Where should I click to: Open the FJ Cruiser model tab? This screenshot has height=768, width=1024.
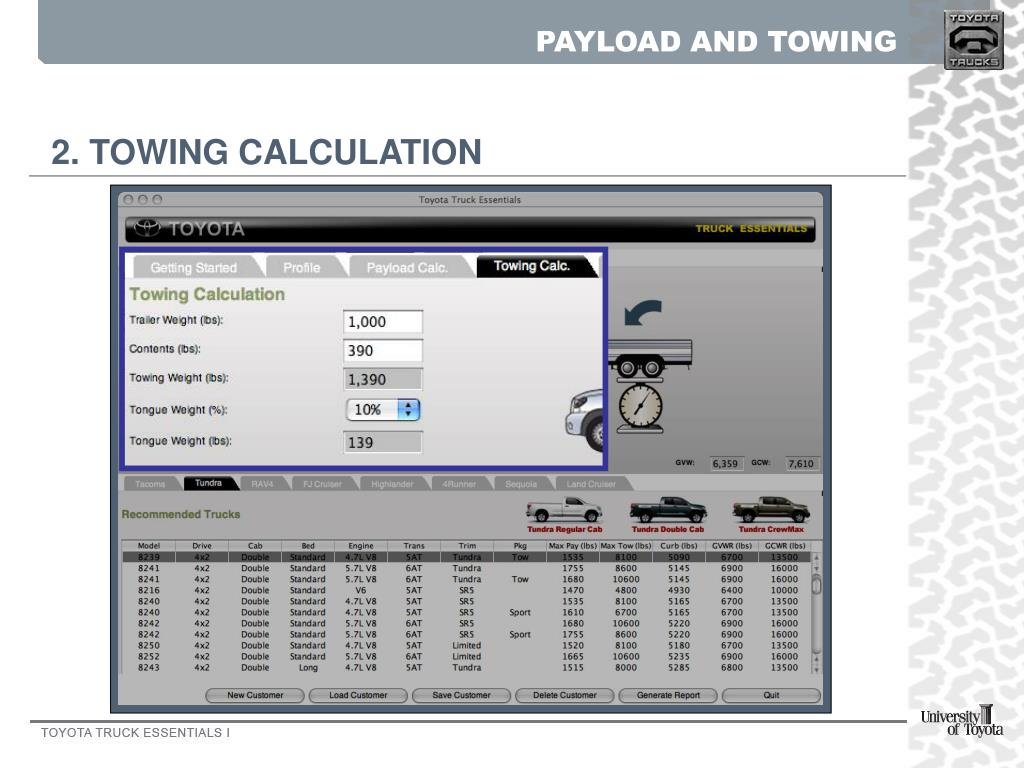pyautogui.click(x=323, y=484)
